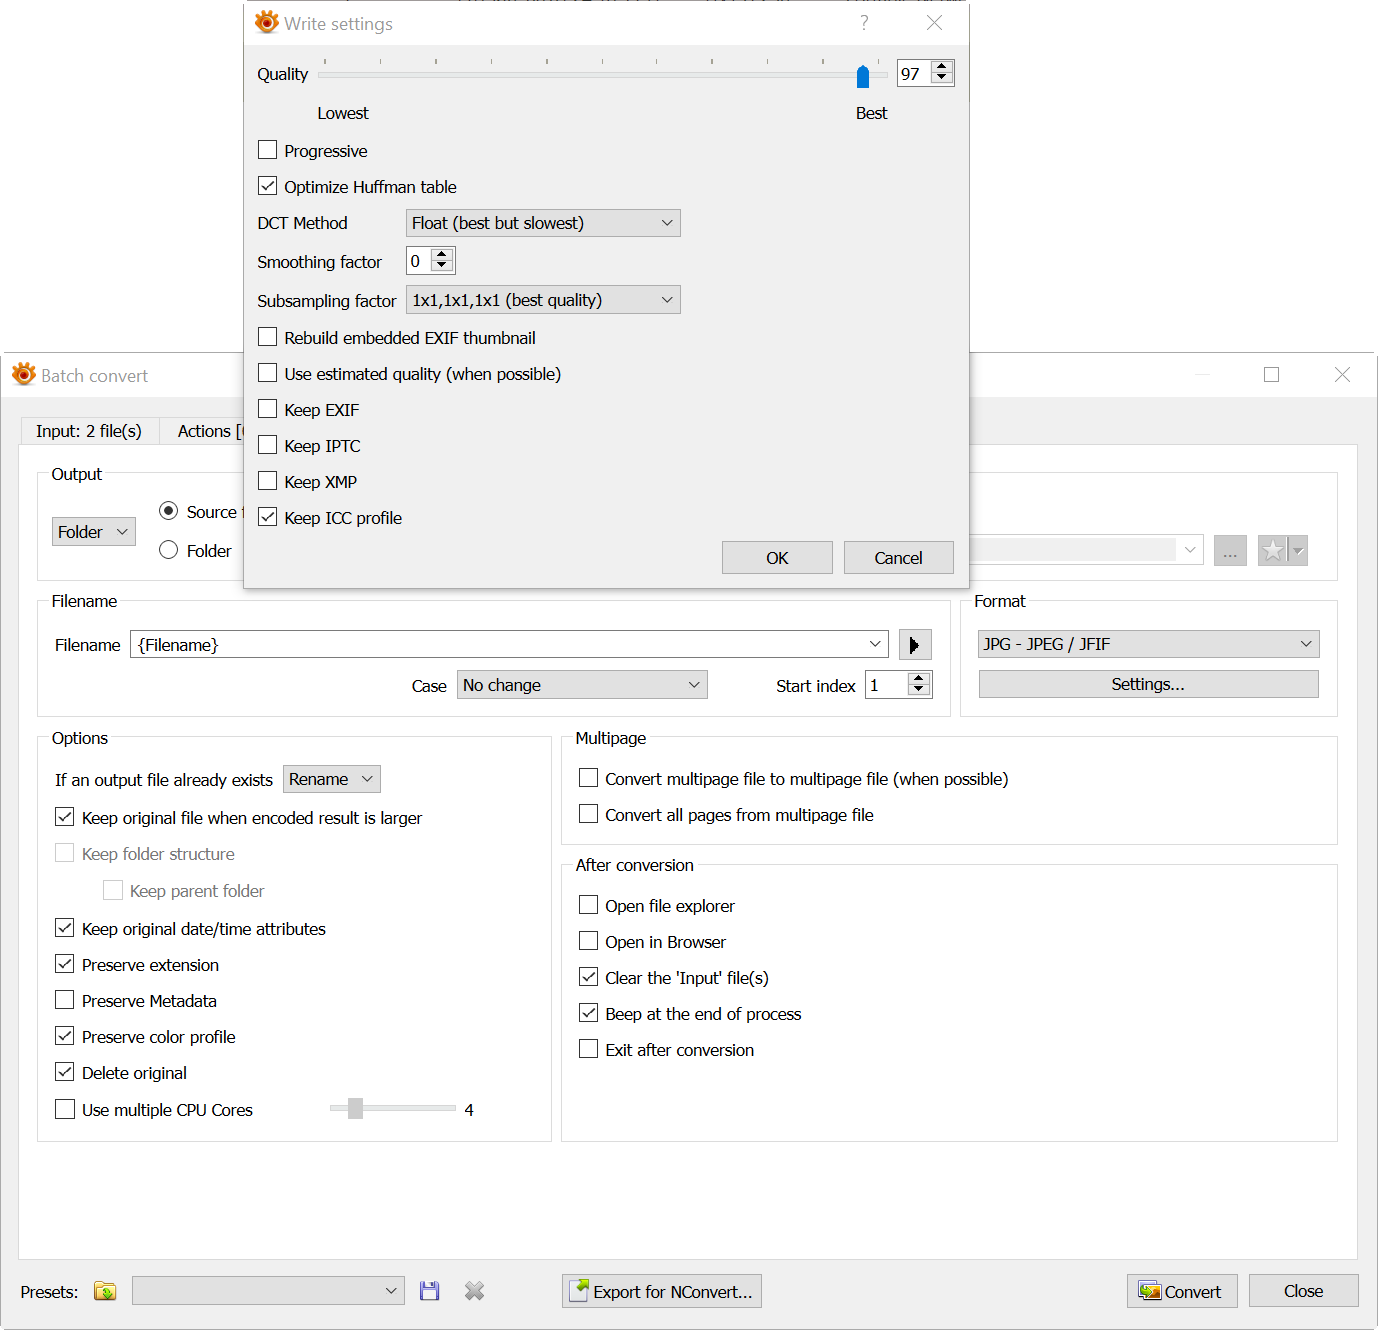
Task: Open the Presets dropdown
Action: (x=268, y=1291)
